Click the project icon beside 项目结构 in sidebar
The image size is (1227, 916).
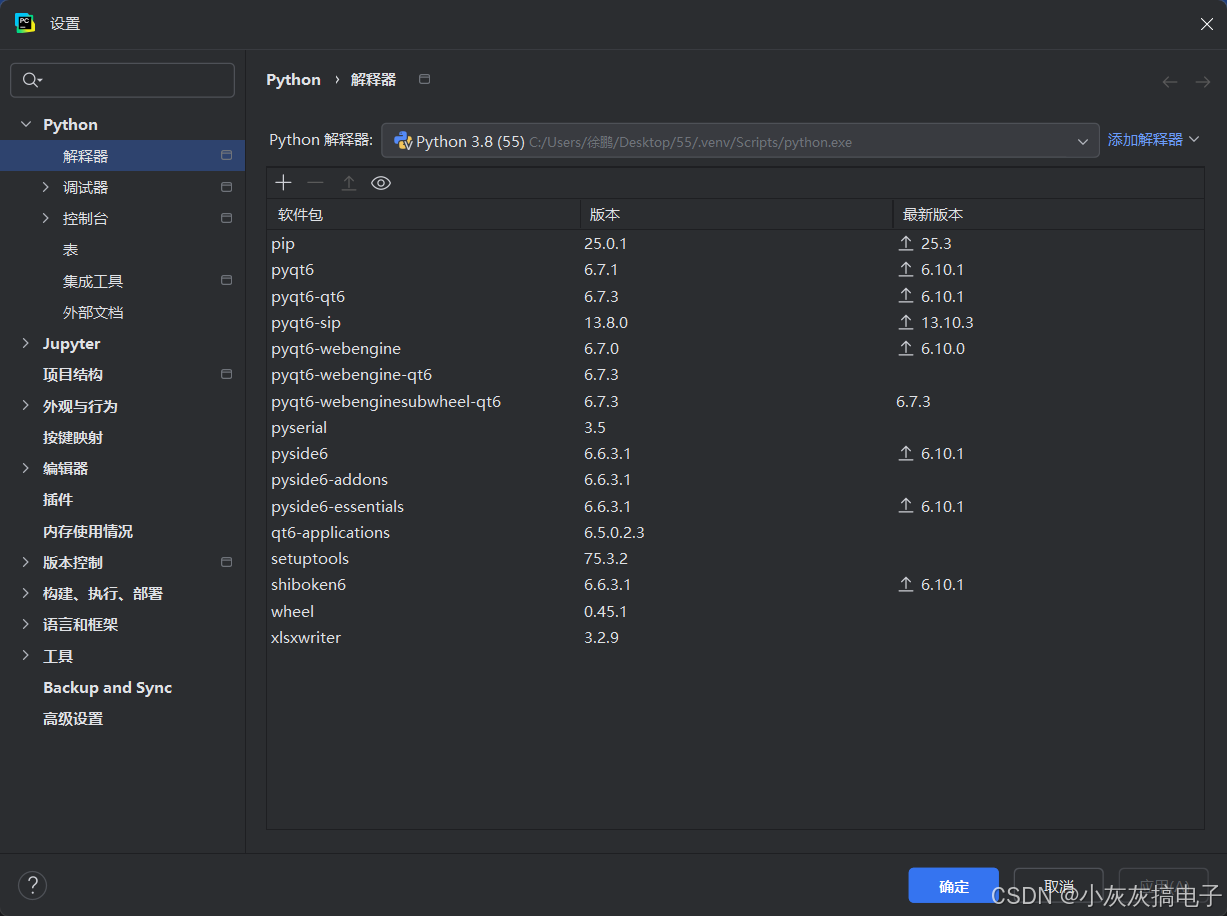coord(226,374)
